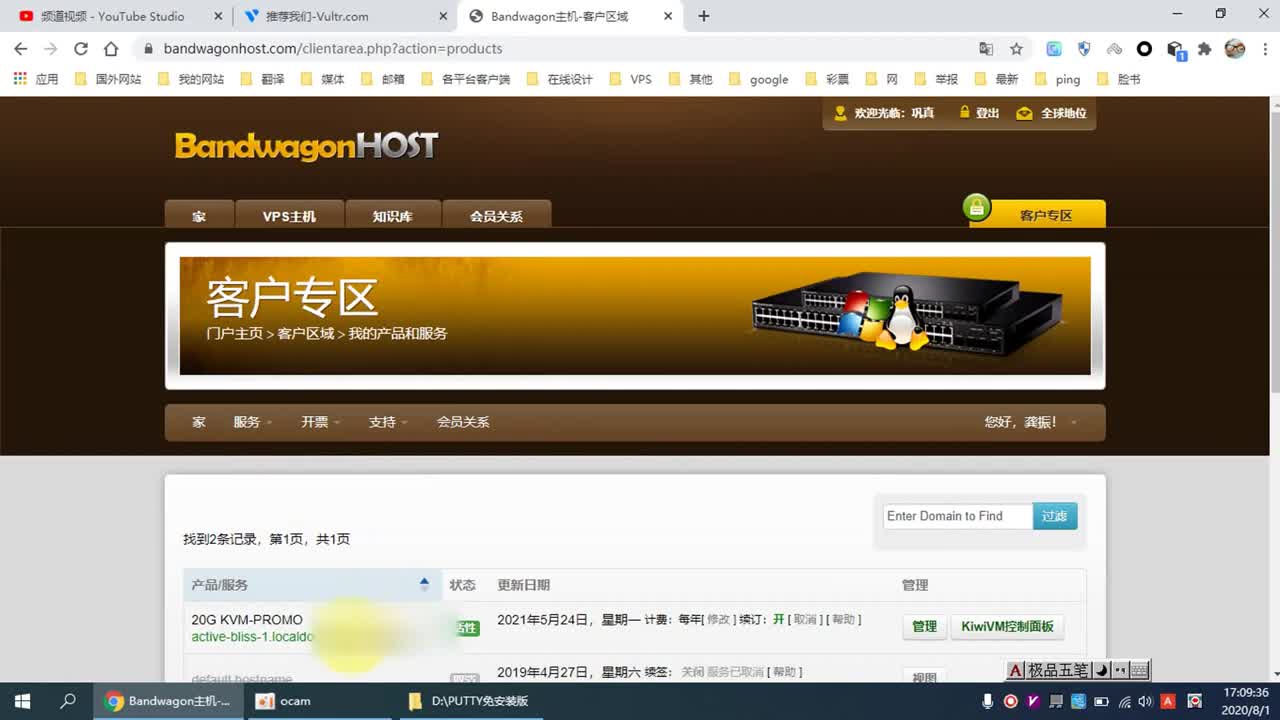Expand the 开票 dropdown menu
1280x720 pixels.
pyautogui.click(x=320, y=422)
